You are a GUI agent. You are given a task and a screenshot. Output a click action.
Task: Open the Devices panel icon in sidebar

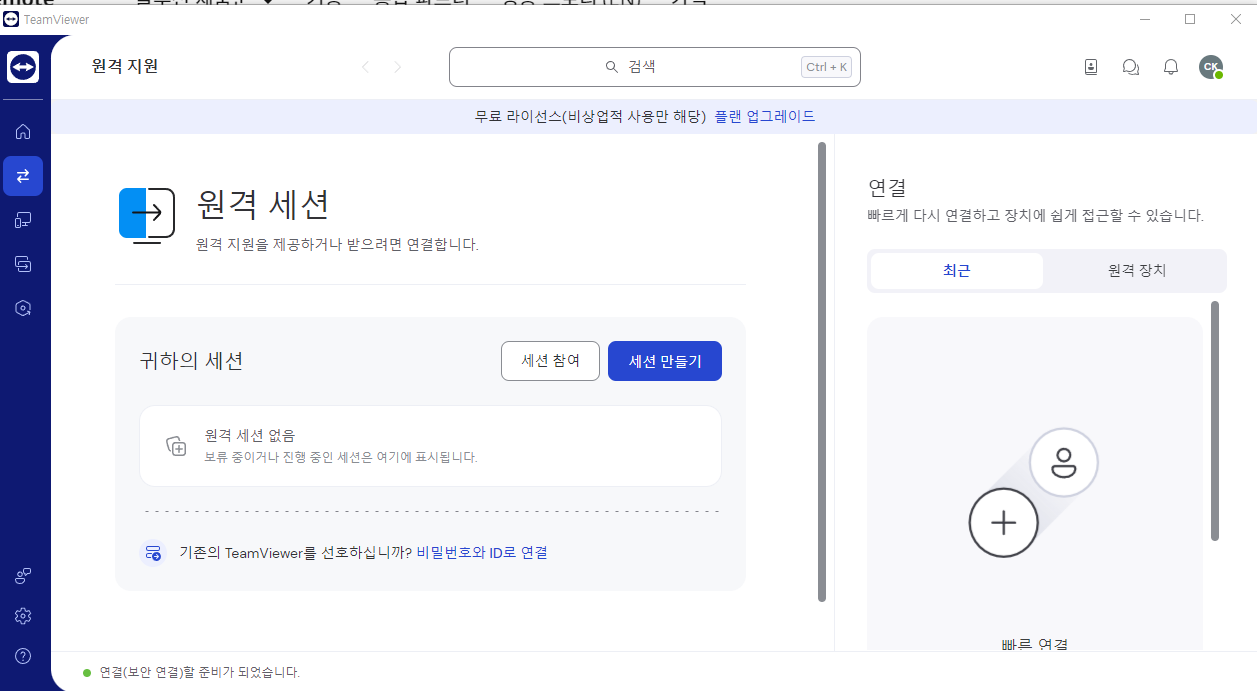point(22,219)
